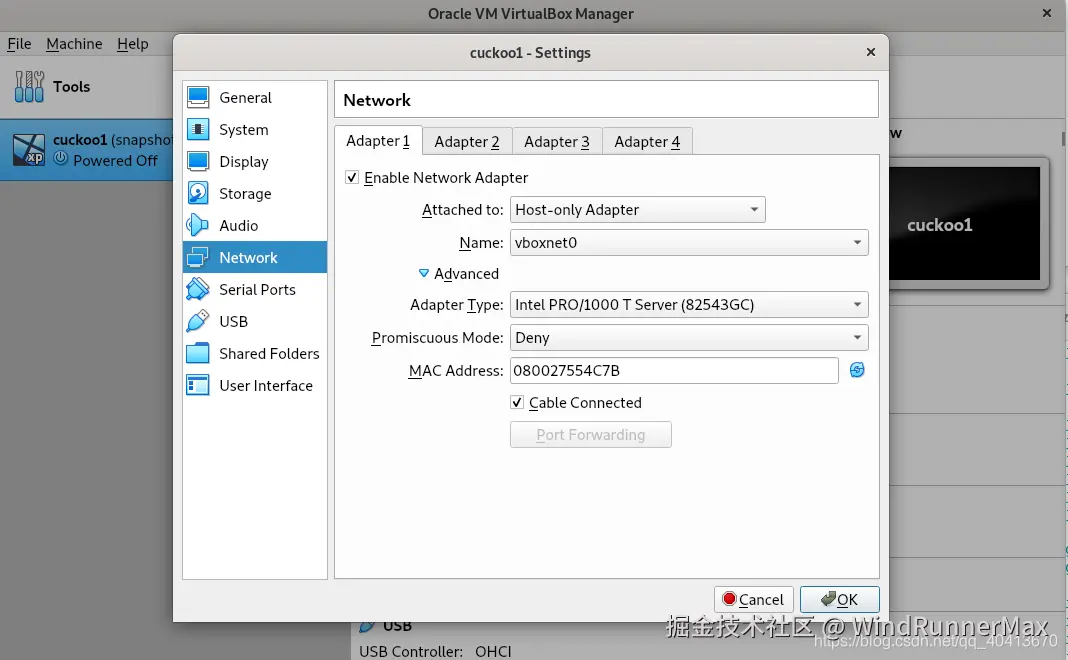Open General settings icon in sidebar
Screen dimensions: 1068x660
coord(198,97)
